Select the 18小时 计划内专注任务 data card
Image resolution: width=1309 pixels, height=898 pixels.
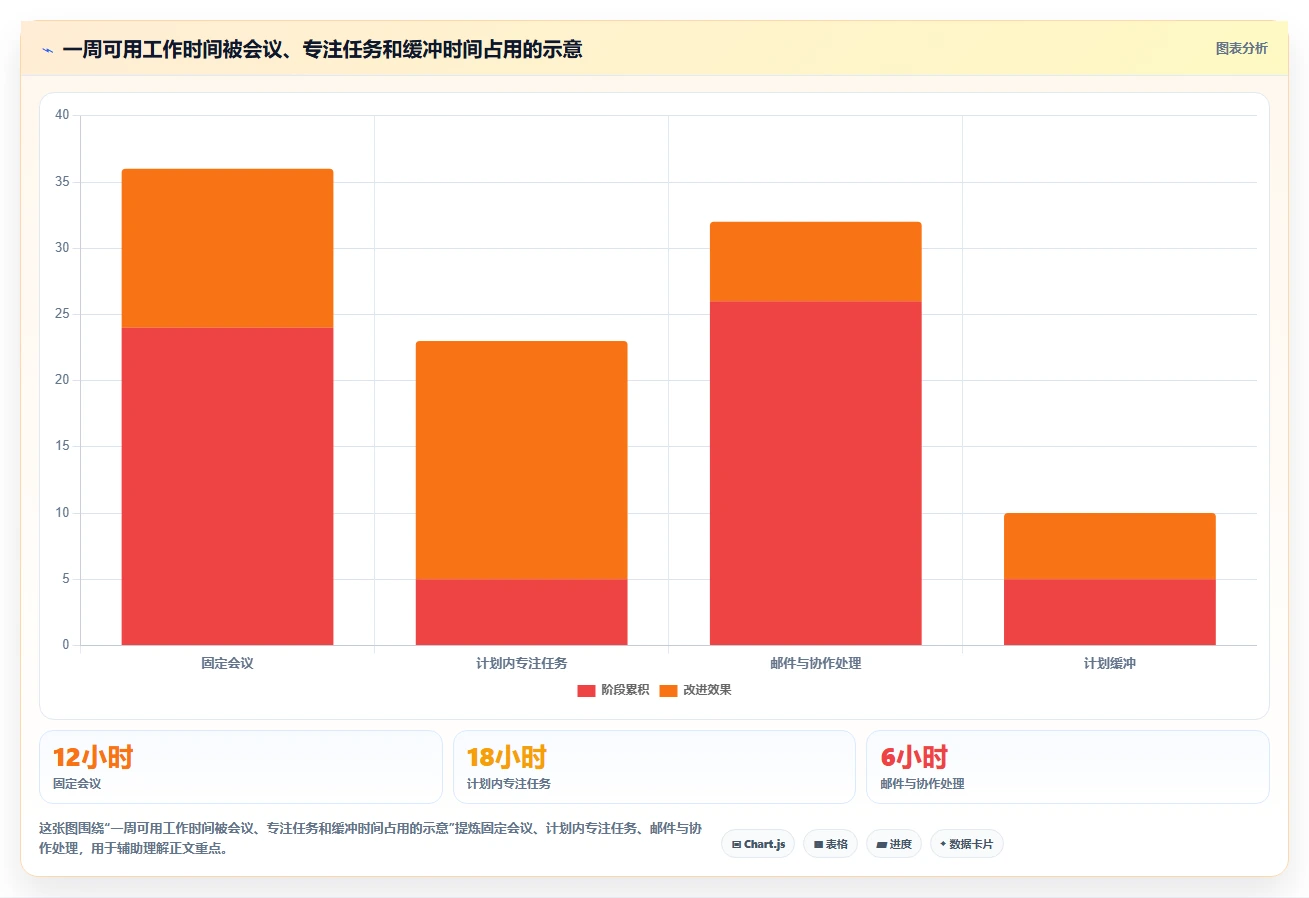[x=654, y=767]
